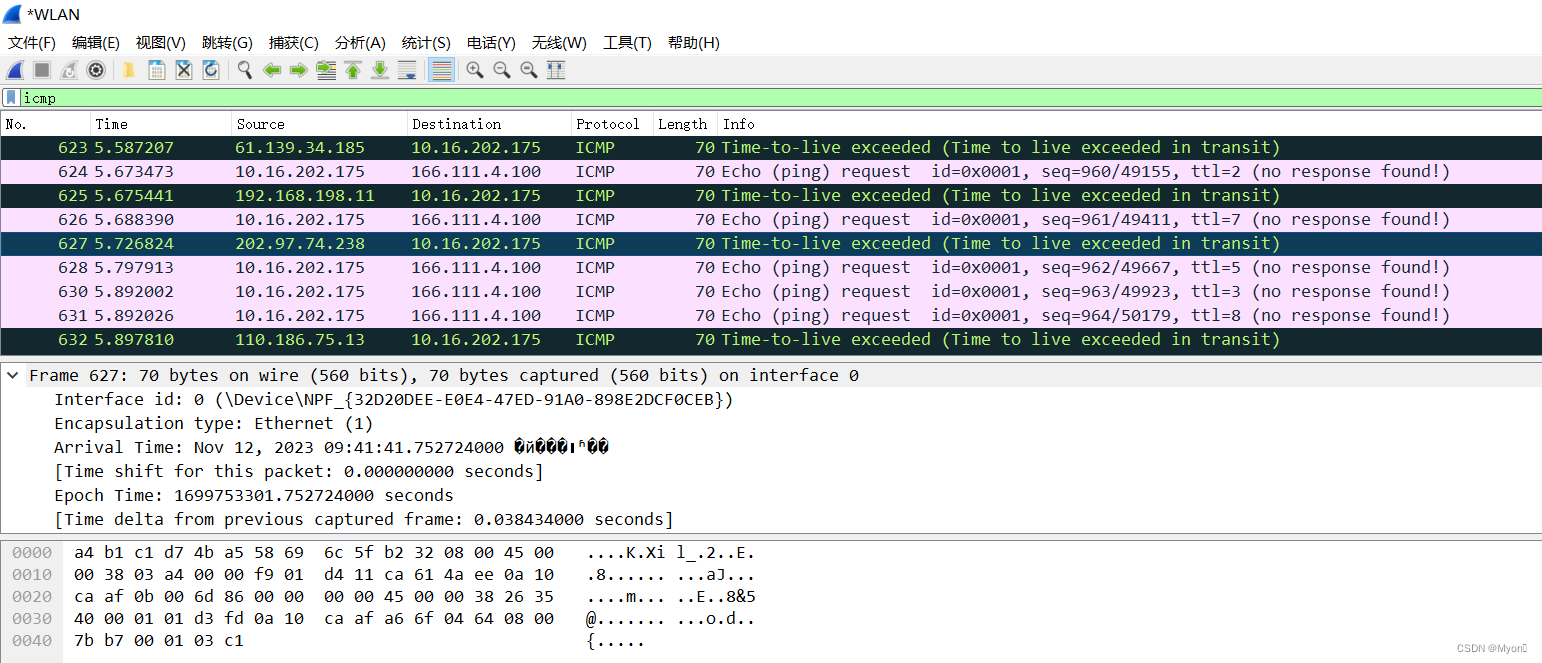The image size is (1542, 663).
Task: Toggle auto-scroll during live capture
Action: click(407, 70)
